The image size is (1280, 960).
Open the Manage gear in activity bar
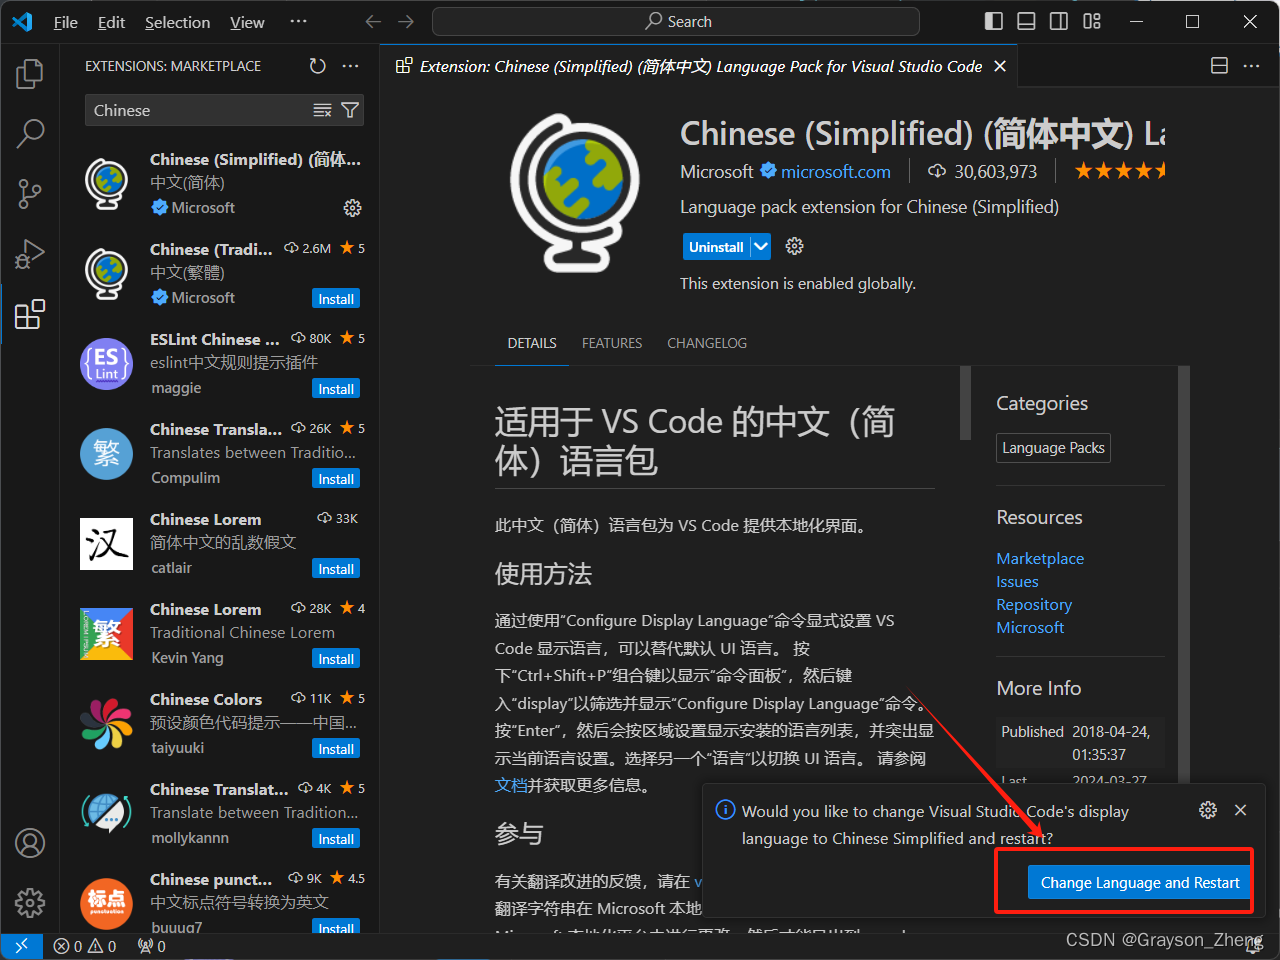(x=30, y=903)
